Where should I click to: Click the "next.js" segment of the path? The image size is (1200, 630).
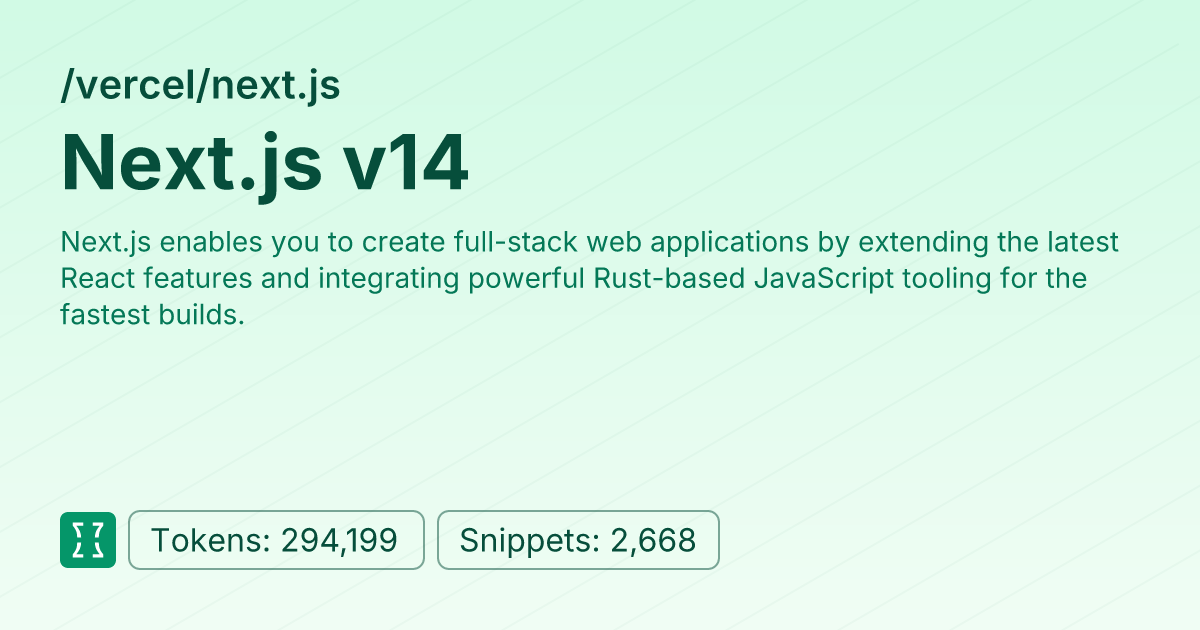276,86
